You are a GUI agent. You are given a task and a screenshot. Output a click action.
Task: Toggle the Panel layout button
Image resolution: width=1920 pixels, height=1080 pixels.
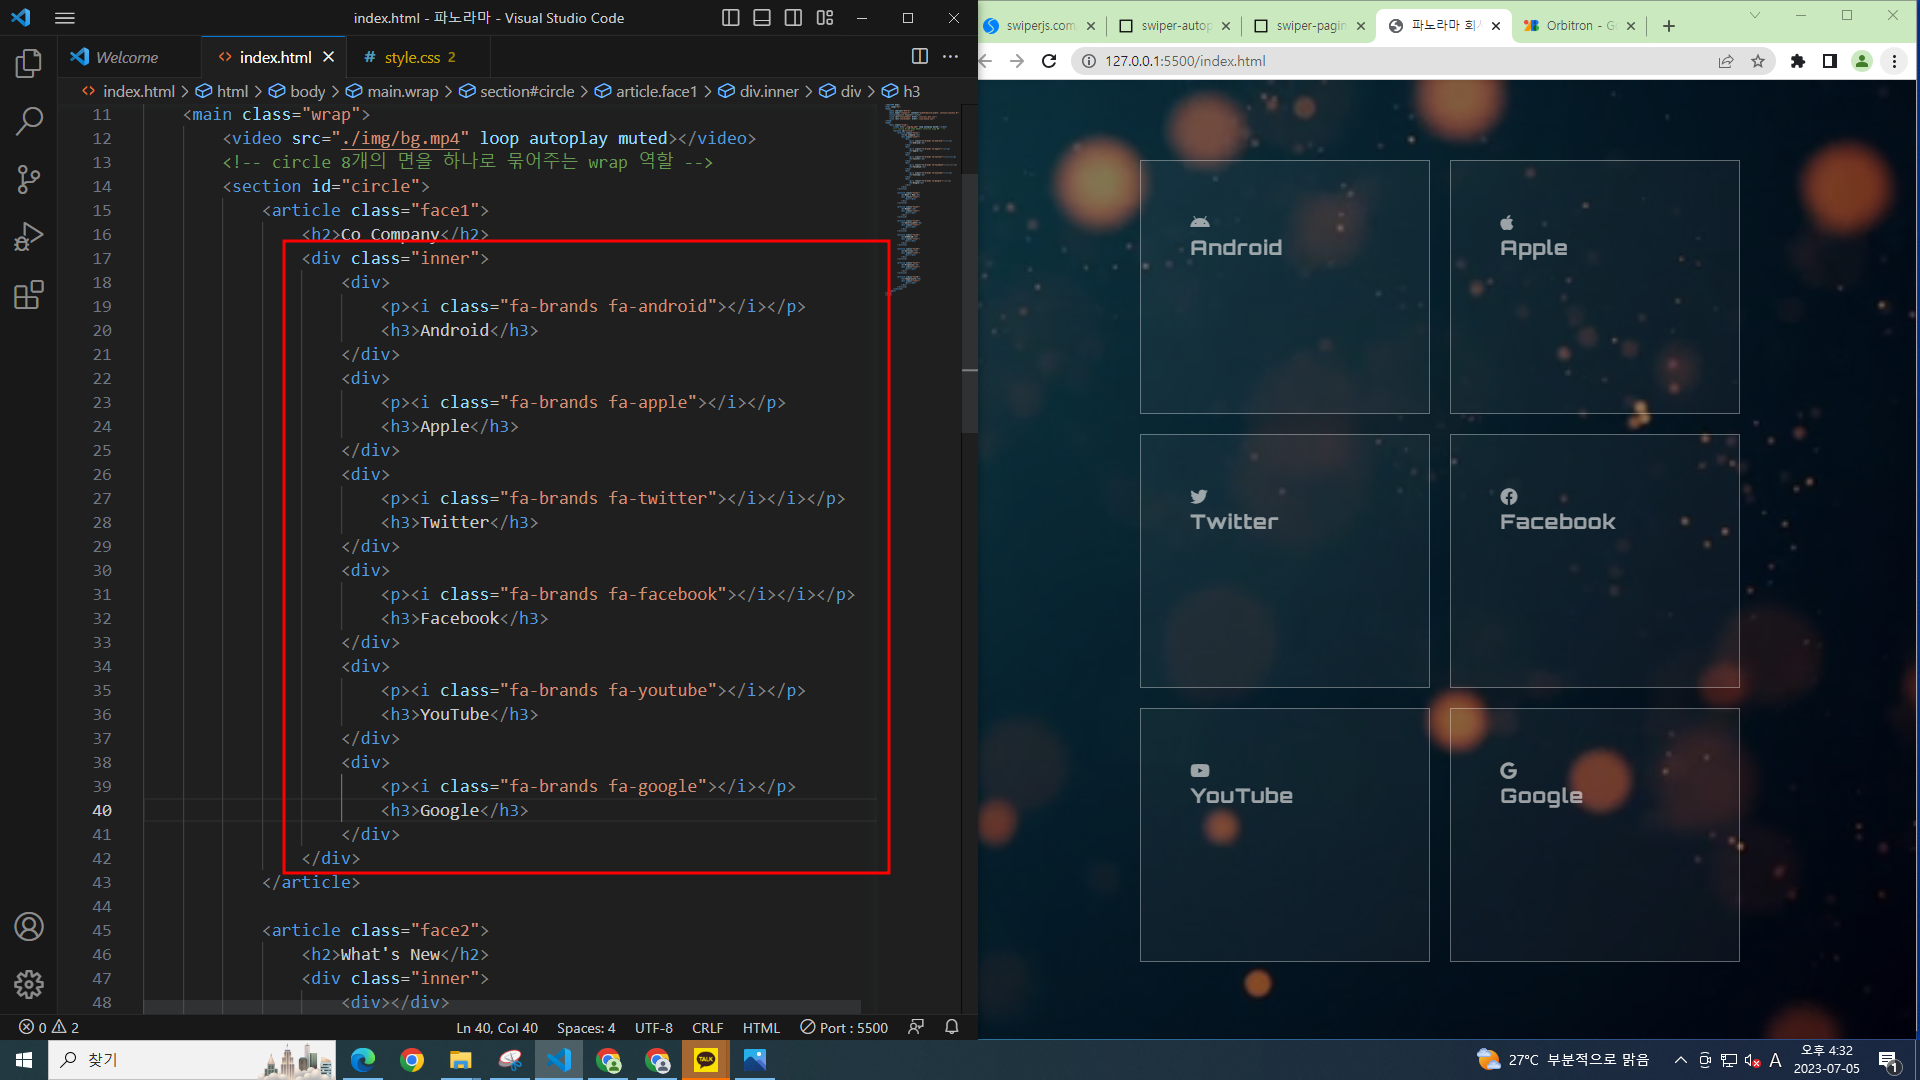[x=762, y=18]
